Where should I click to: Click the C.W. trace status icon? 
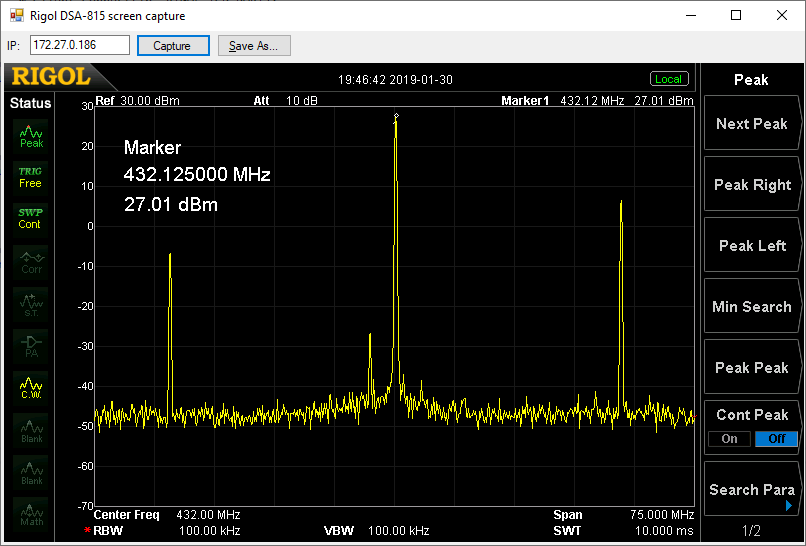(31, 388)
